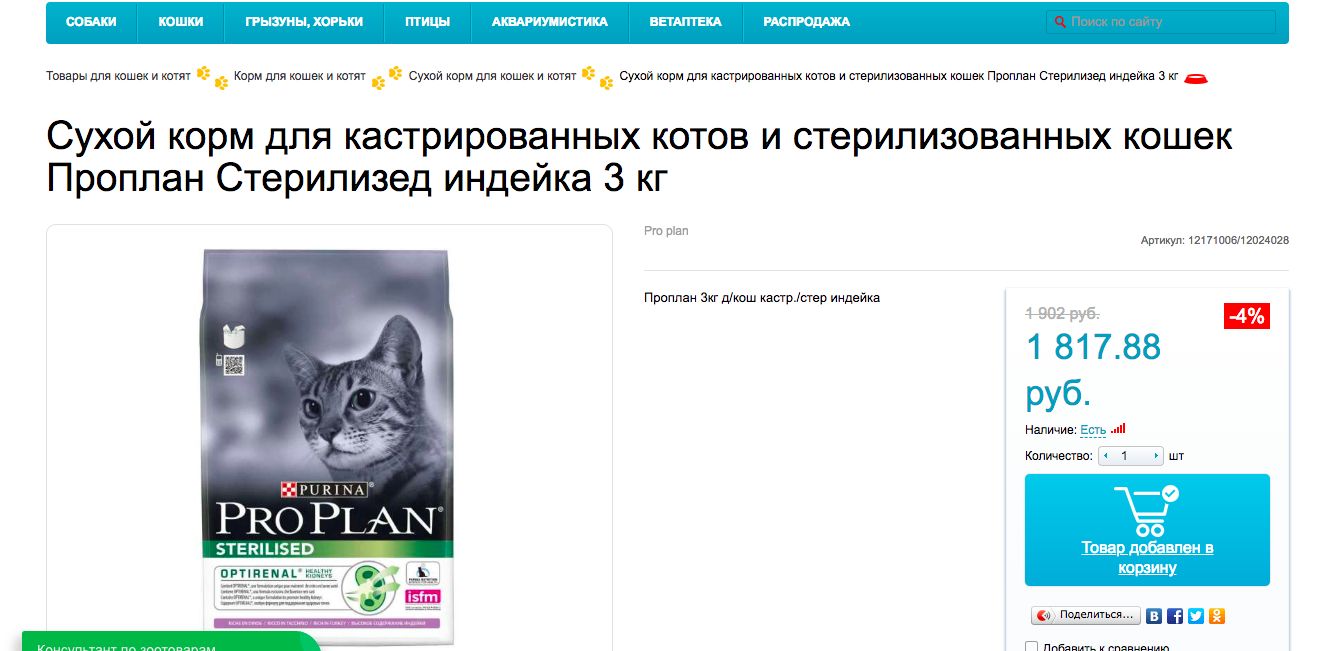Click the search magnifier icon
Screen dimensions: 1338x651
tap(1060, 22)
